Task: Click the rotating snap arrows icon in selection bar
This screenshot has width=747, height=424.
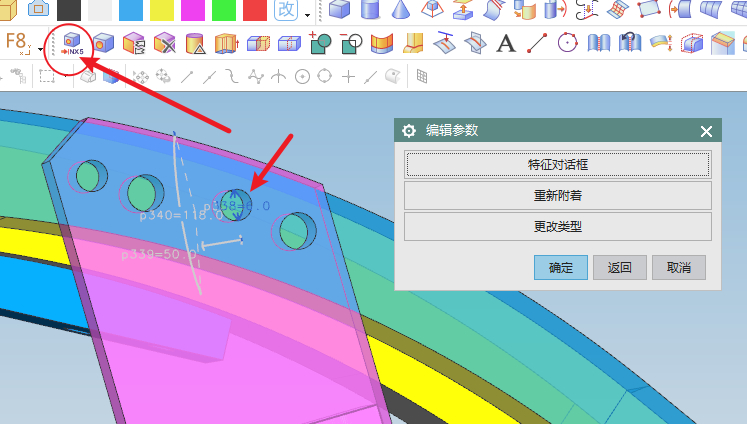Action: 163,76
